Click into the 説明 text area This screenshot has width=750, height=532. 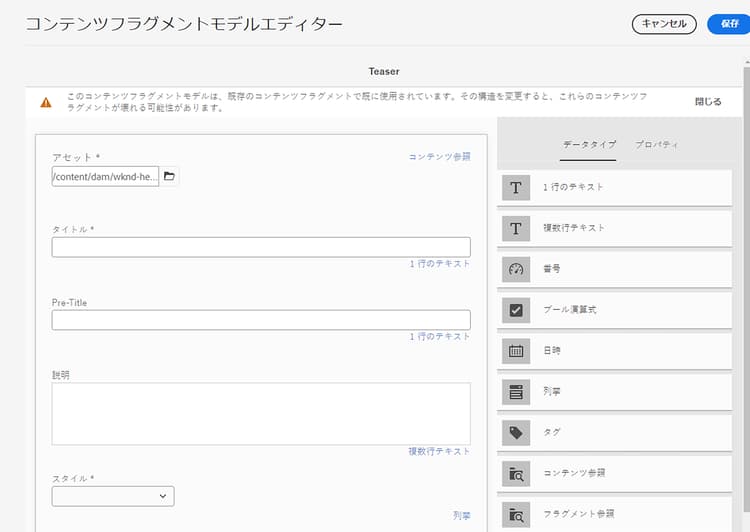click(x=261, y=414)
